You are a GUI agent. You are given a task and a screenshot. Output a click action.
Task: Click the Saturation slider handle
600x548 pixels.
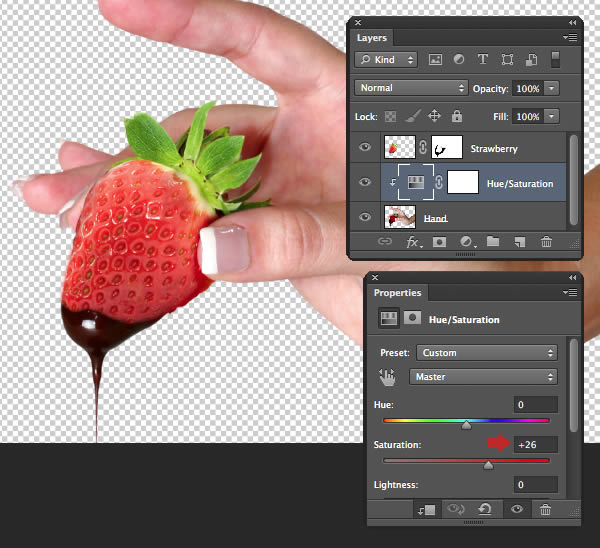coord(488,465)
